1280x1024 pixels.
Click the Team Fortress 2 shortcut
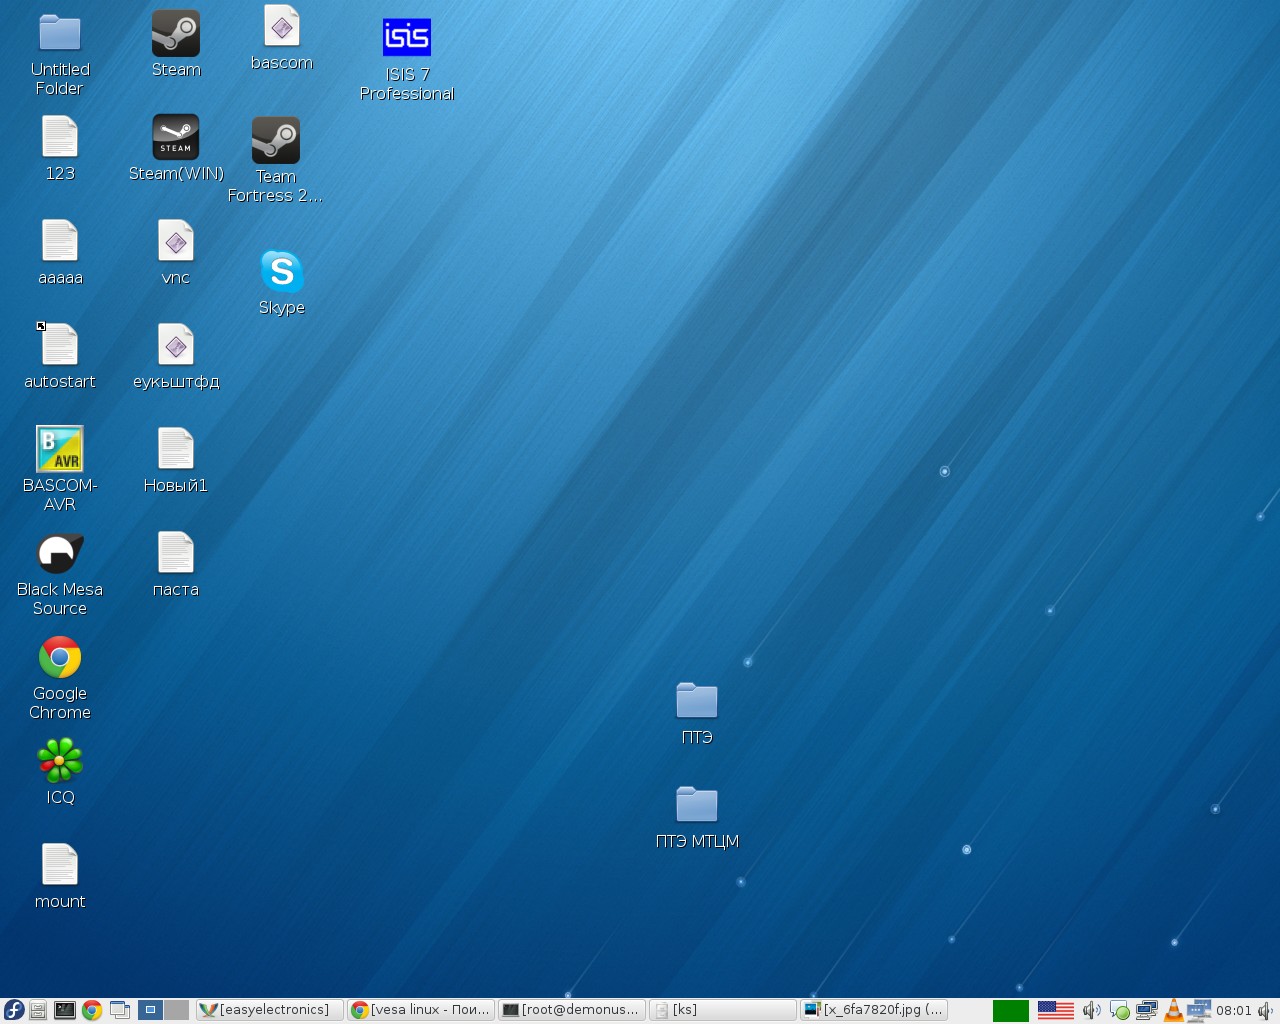275,140
